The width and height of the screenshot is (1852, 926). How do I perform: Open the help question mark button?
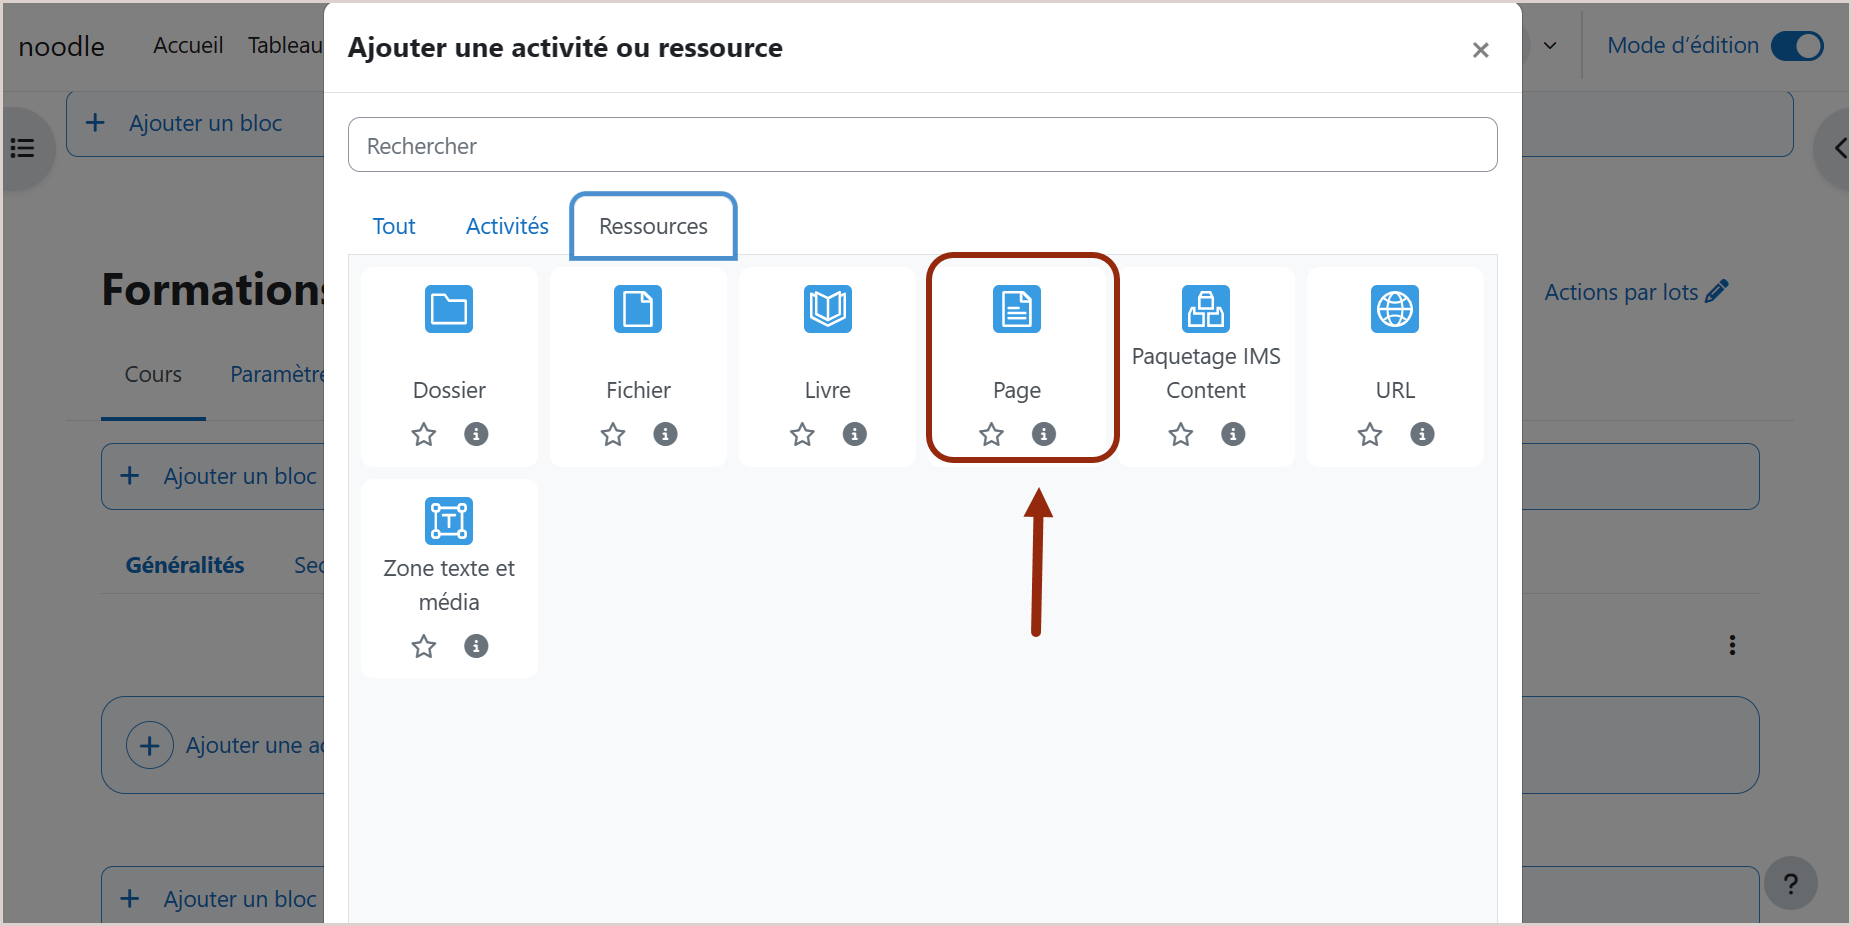click(1790, 883)
